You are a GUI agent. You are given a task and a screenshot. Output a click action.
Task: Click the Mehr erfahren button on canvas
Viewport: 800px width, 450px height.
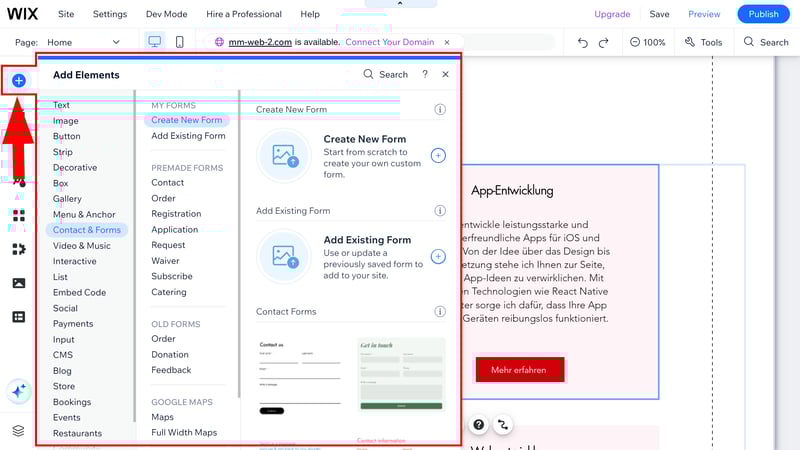519,370
